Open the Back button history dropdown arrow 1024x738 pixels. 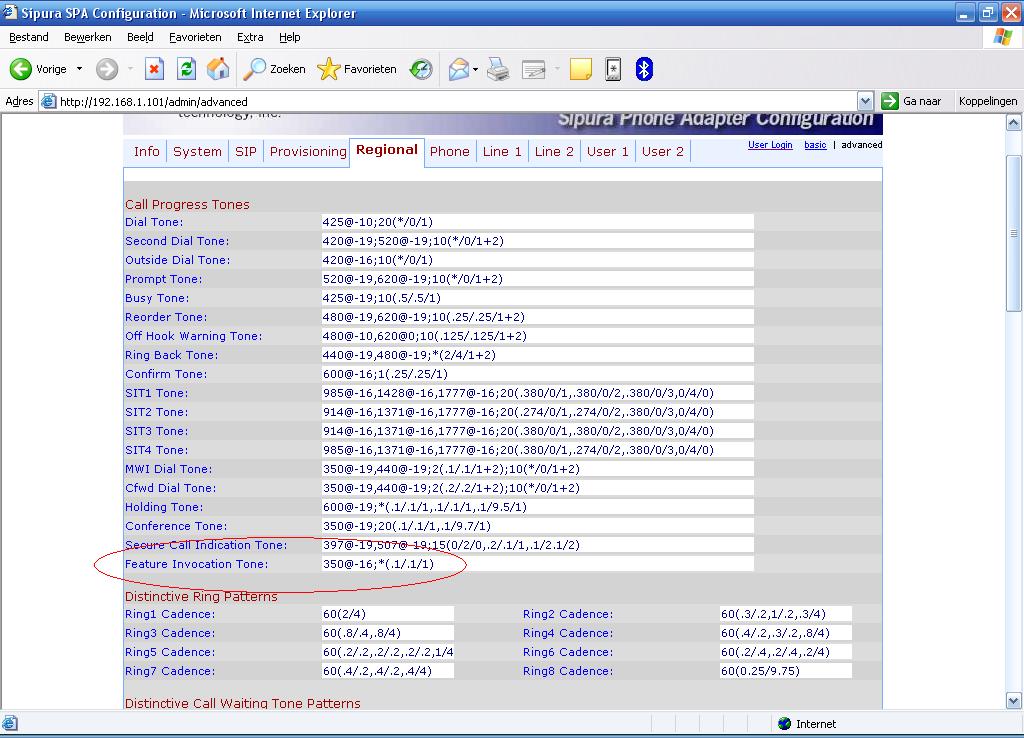coord(80,69)
